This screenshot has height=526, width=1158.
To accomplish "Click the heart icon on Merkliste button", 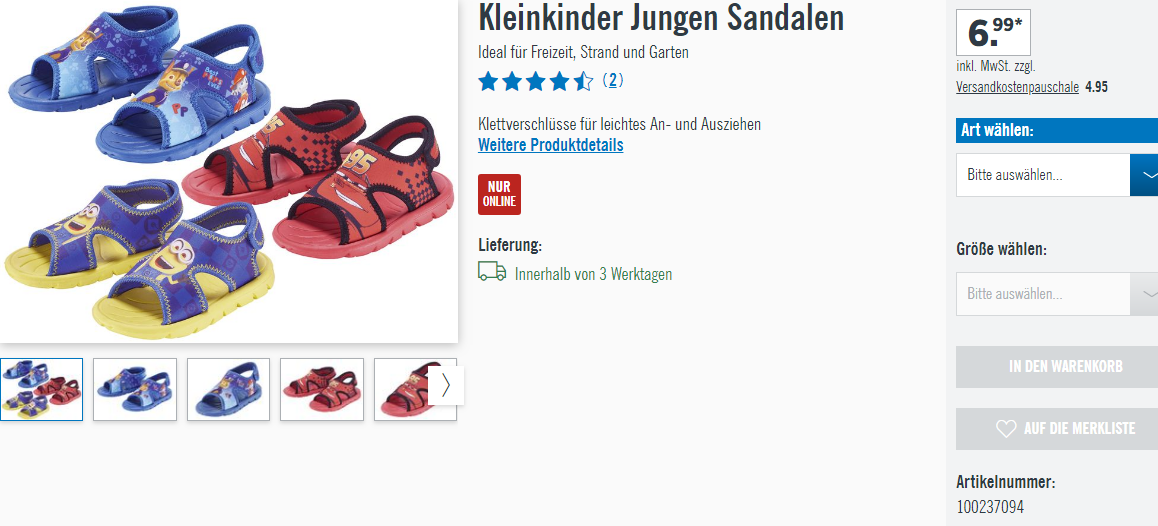I will coord(1006,428).
